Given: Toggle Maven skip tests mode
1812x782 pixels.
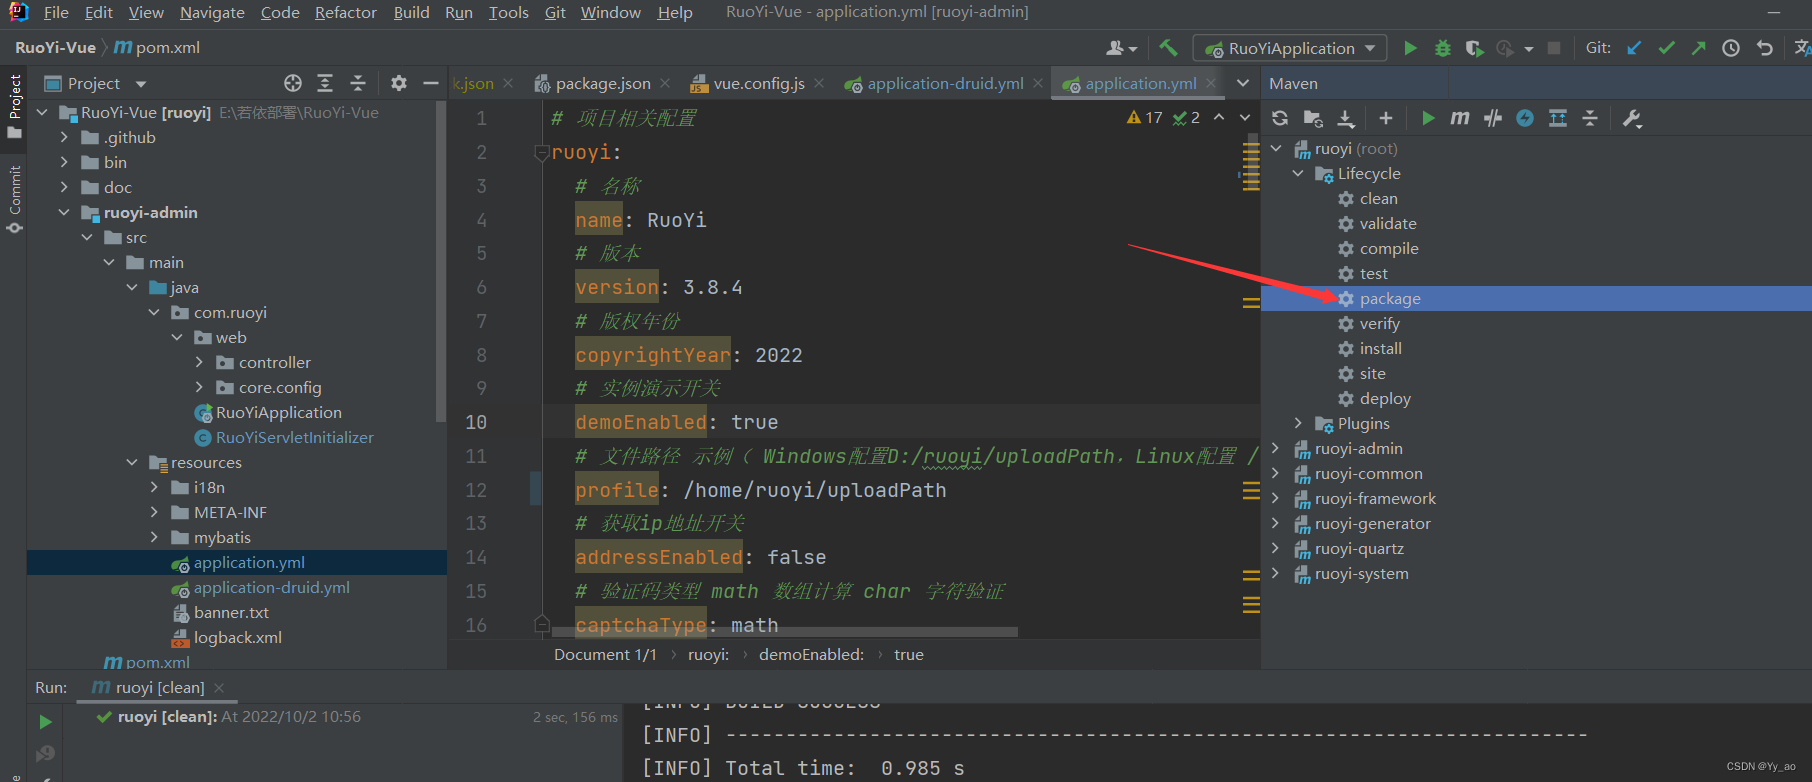Looking at the screenshot, I should click(1525, 118).
